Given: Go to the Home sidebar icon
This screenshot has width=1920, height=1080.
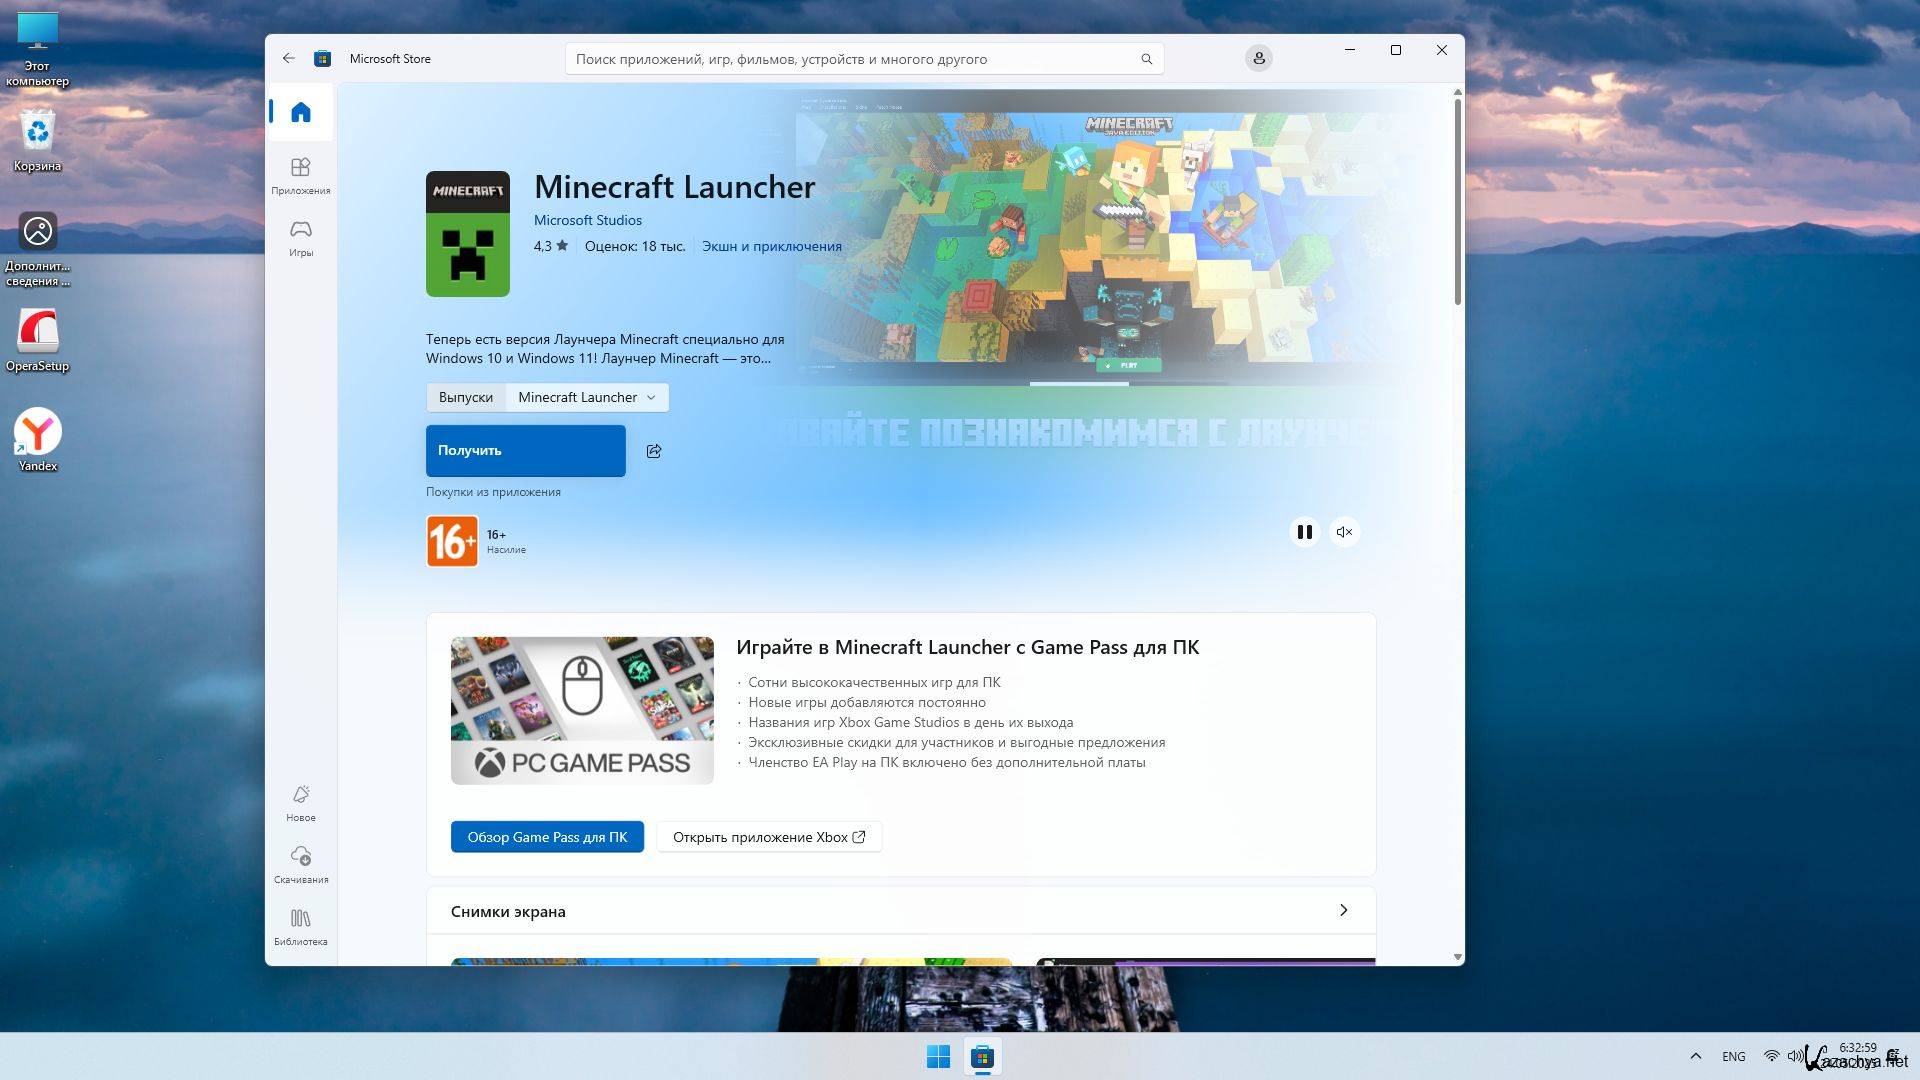Looking at the screenshot, I should tap(300, 112).
